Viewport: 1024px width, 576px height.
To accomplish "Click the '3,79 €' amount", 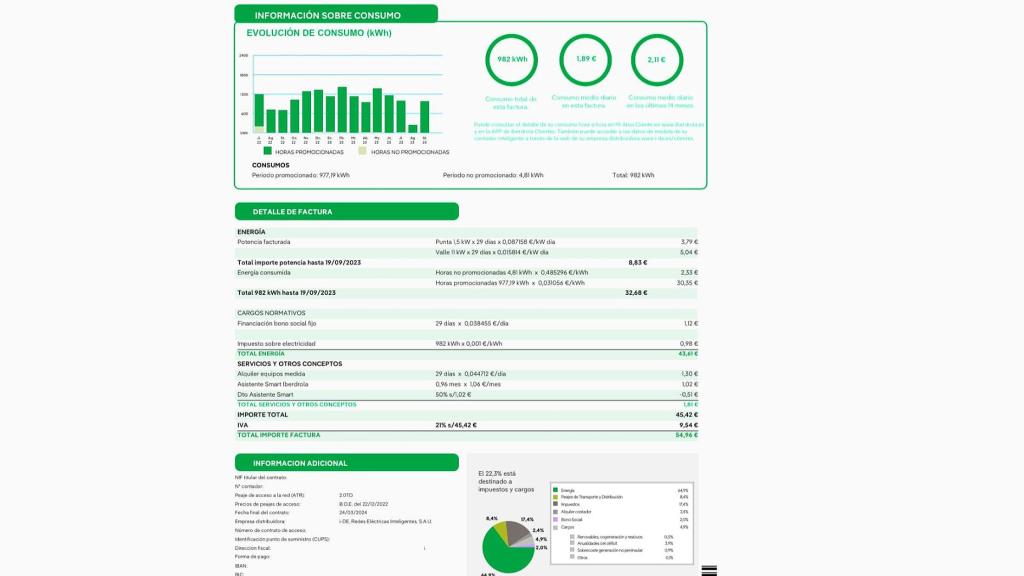I will (x=689, y=242).
